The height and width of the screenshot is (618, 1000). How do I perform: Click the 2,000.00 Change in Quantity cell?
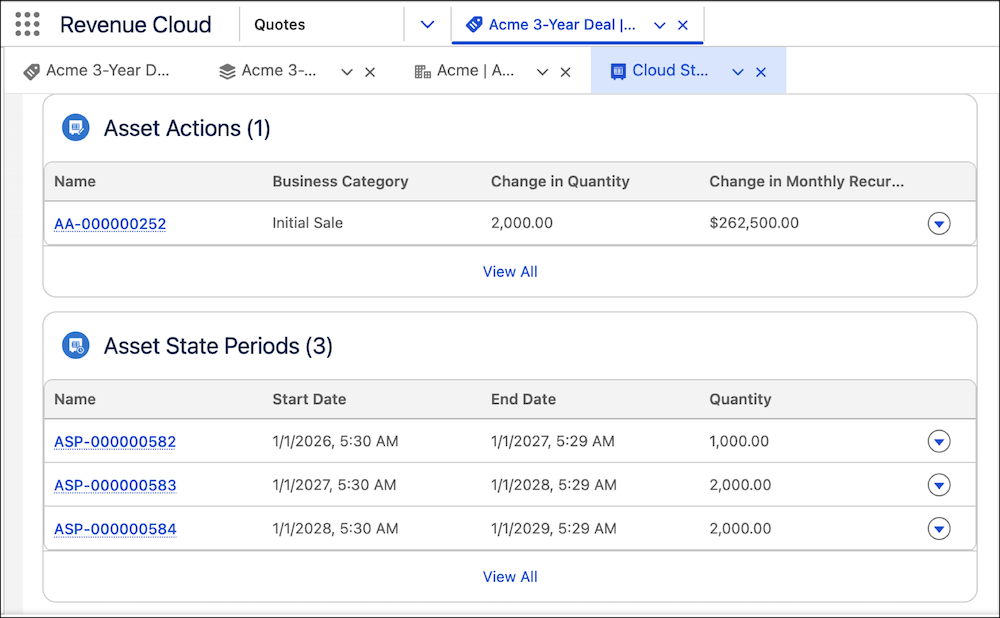pos(522,223)
